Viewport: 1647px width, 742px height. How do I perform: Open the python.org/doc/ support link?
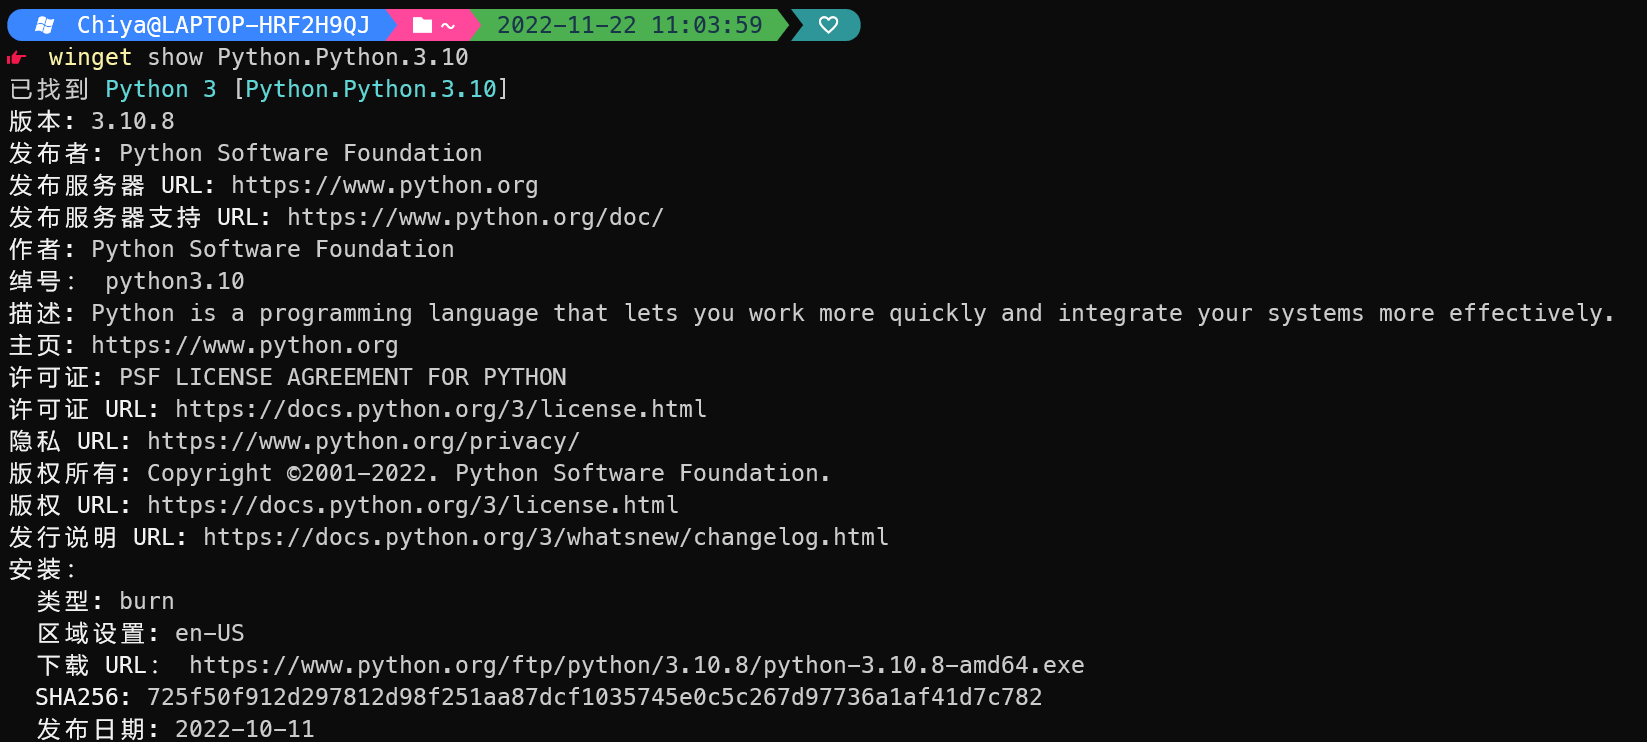[475, 218]
